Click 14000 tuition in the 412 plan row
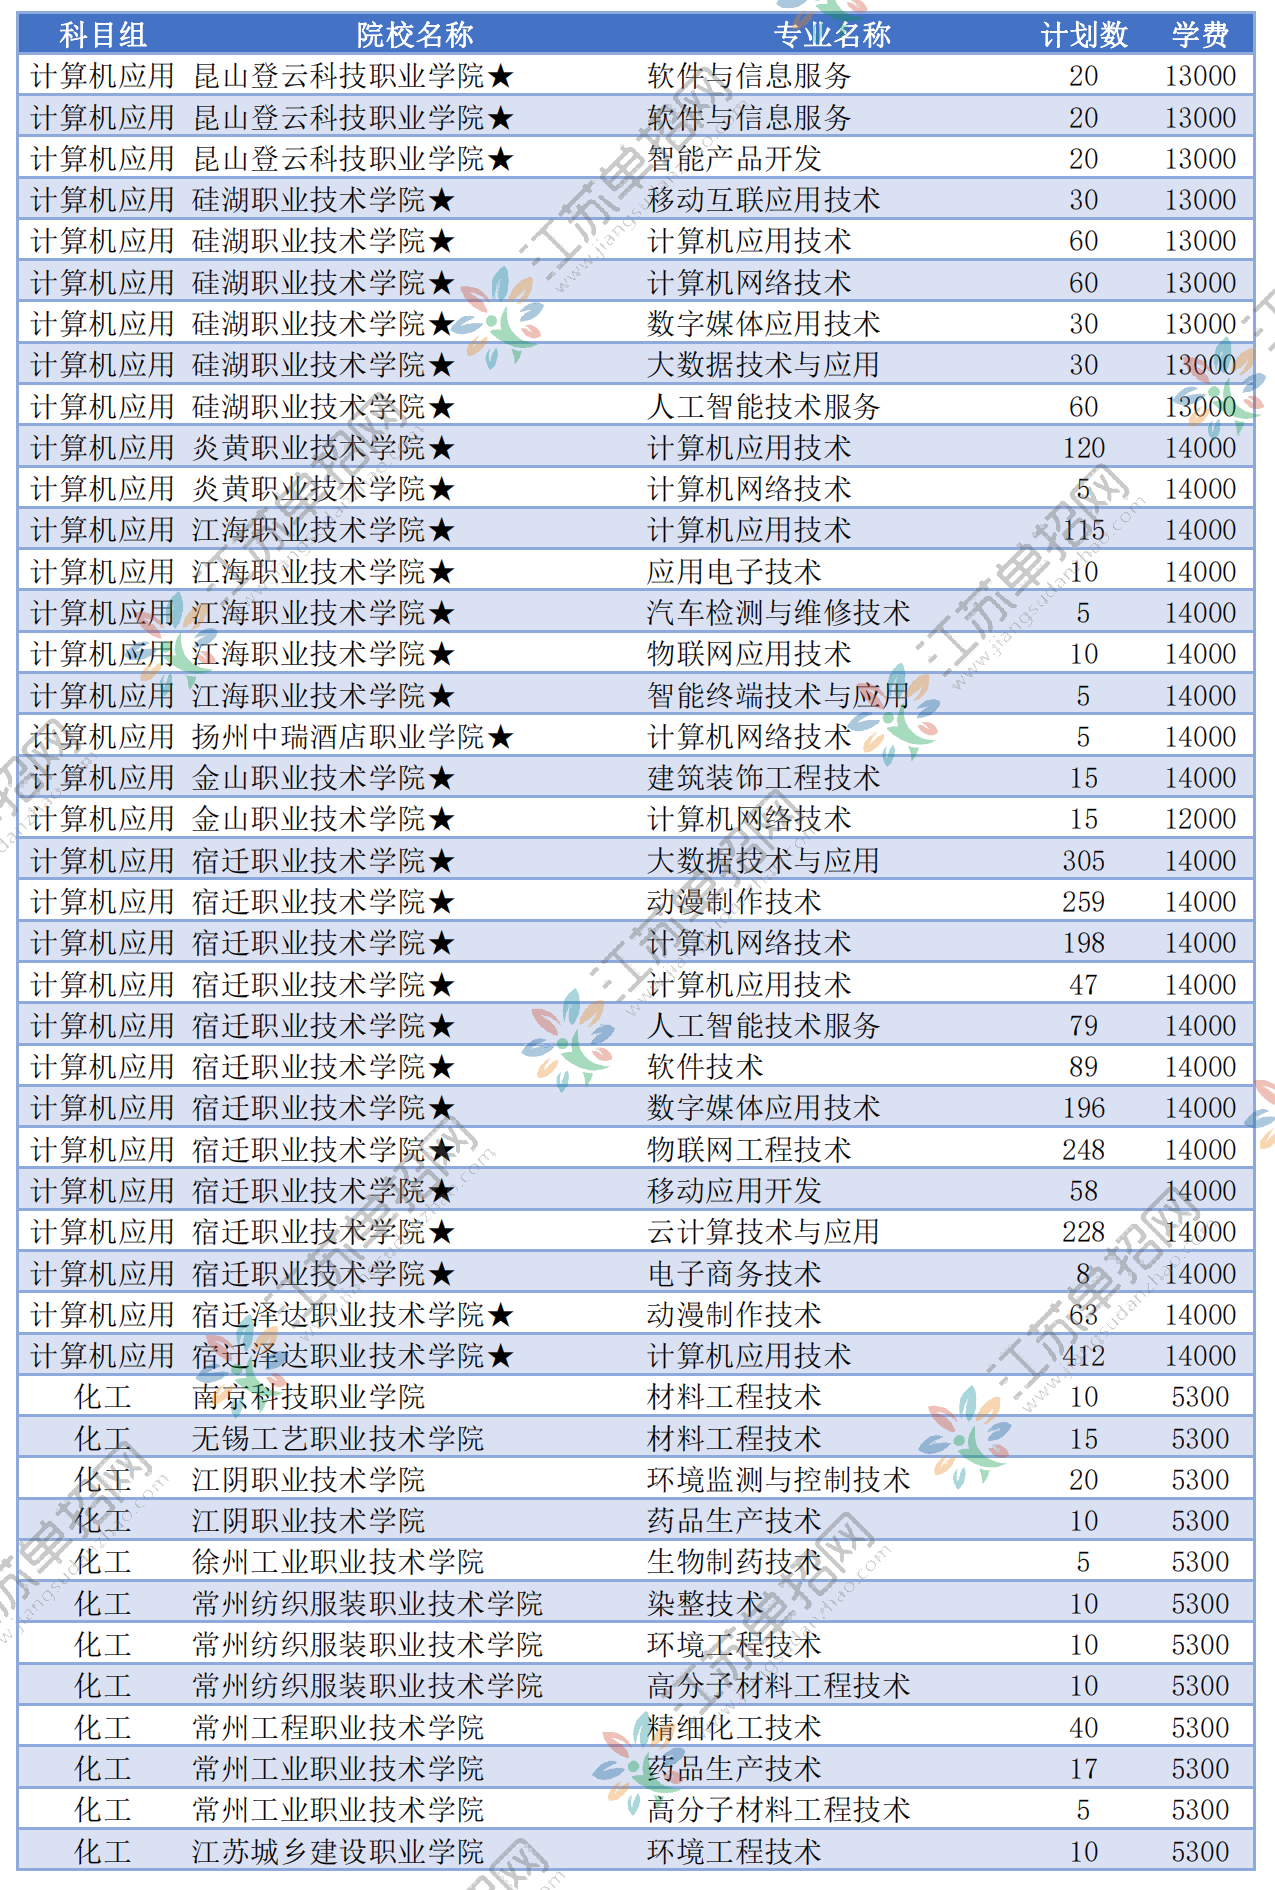The width and height of the screenshot is (1275, 1890). click(1200, 1356)
